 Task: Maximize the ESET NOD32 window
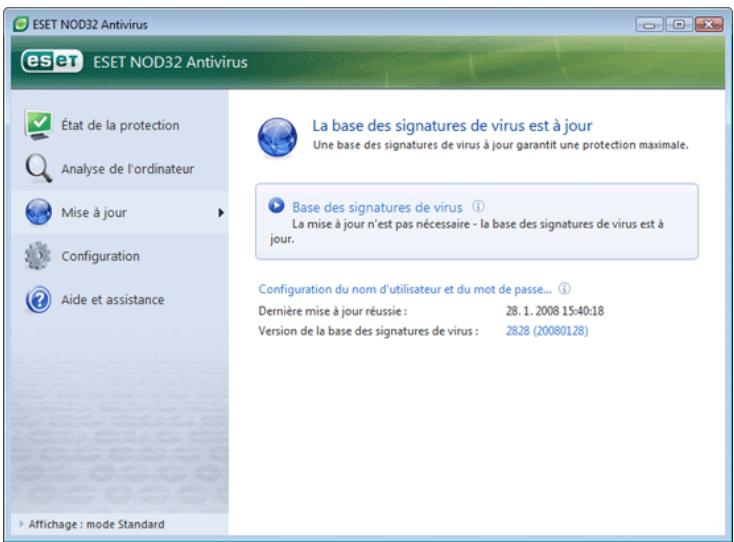click(679, 24)
